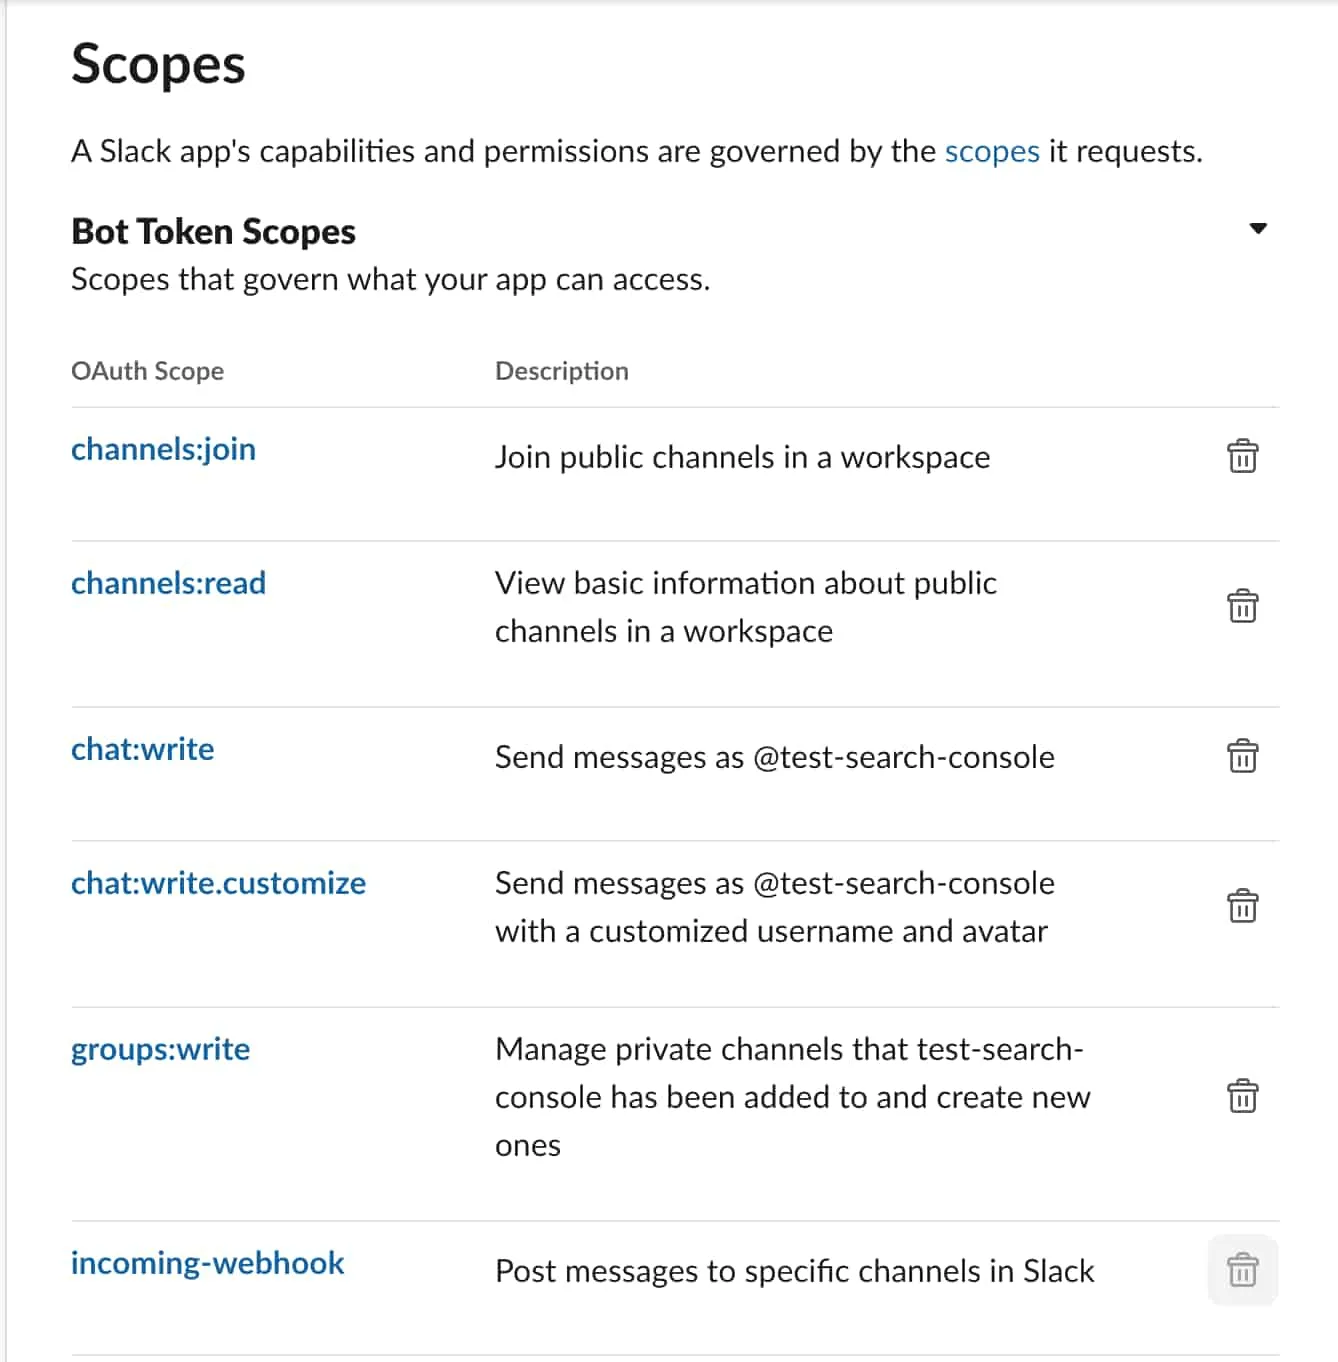Click the Description column header

coord(561,371)
